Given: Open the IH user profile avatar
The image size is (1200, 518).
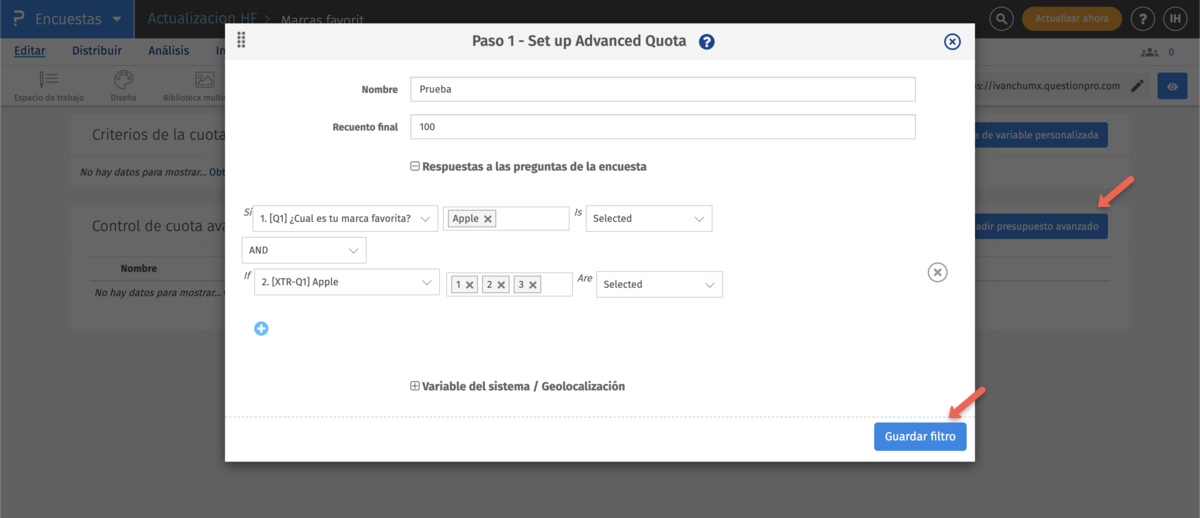Looking at the screenshot, I should tap(1176, 19).
